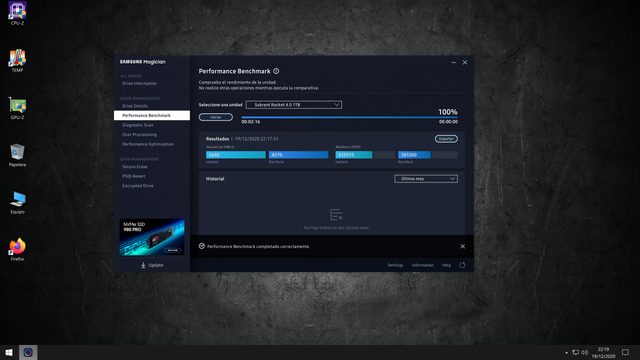Open the Equipo desktop icon

pyautogui.click(x=17, y=202)
